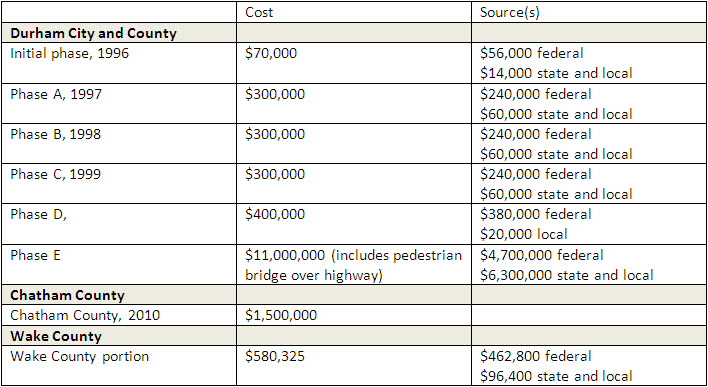
Task: Select the Phase A, 1997 row label
Action: coord(56,94)
